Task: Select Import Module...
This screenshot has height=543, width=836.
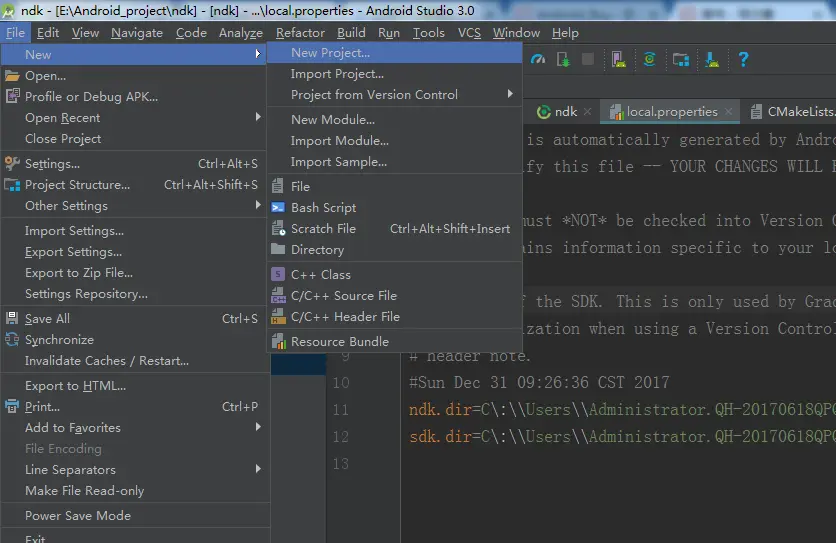Action: pyautogui.click(x=395, y=141)
